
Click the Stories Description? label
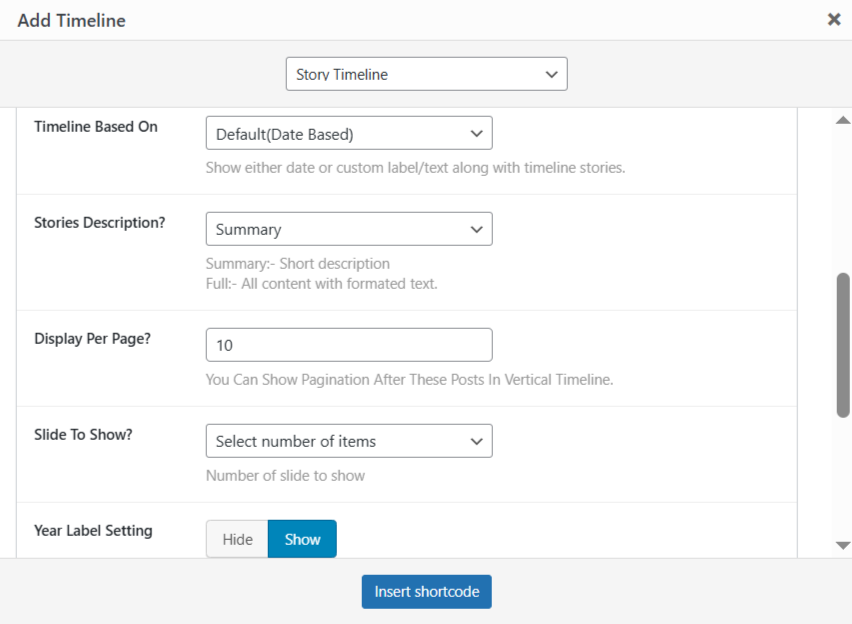(100, 223)
